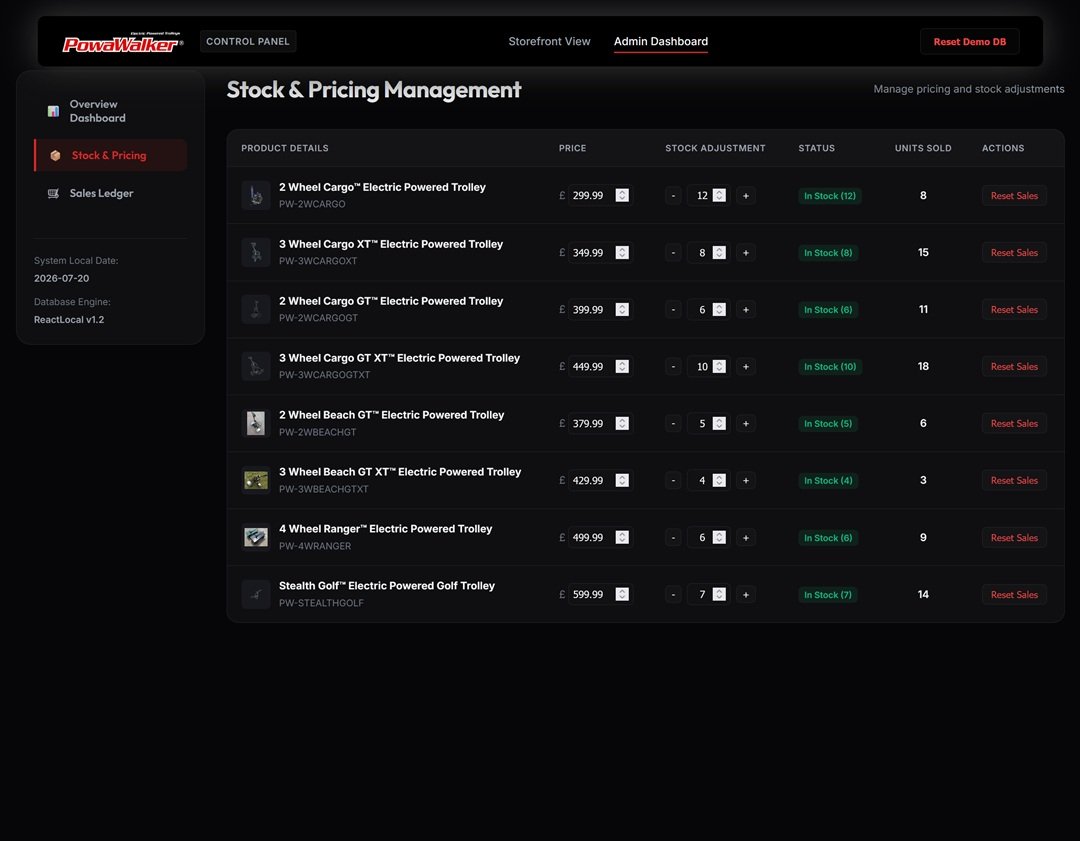
Task: Select Stock & Pricing sidebar item
Action: click(110, 156)
